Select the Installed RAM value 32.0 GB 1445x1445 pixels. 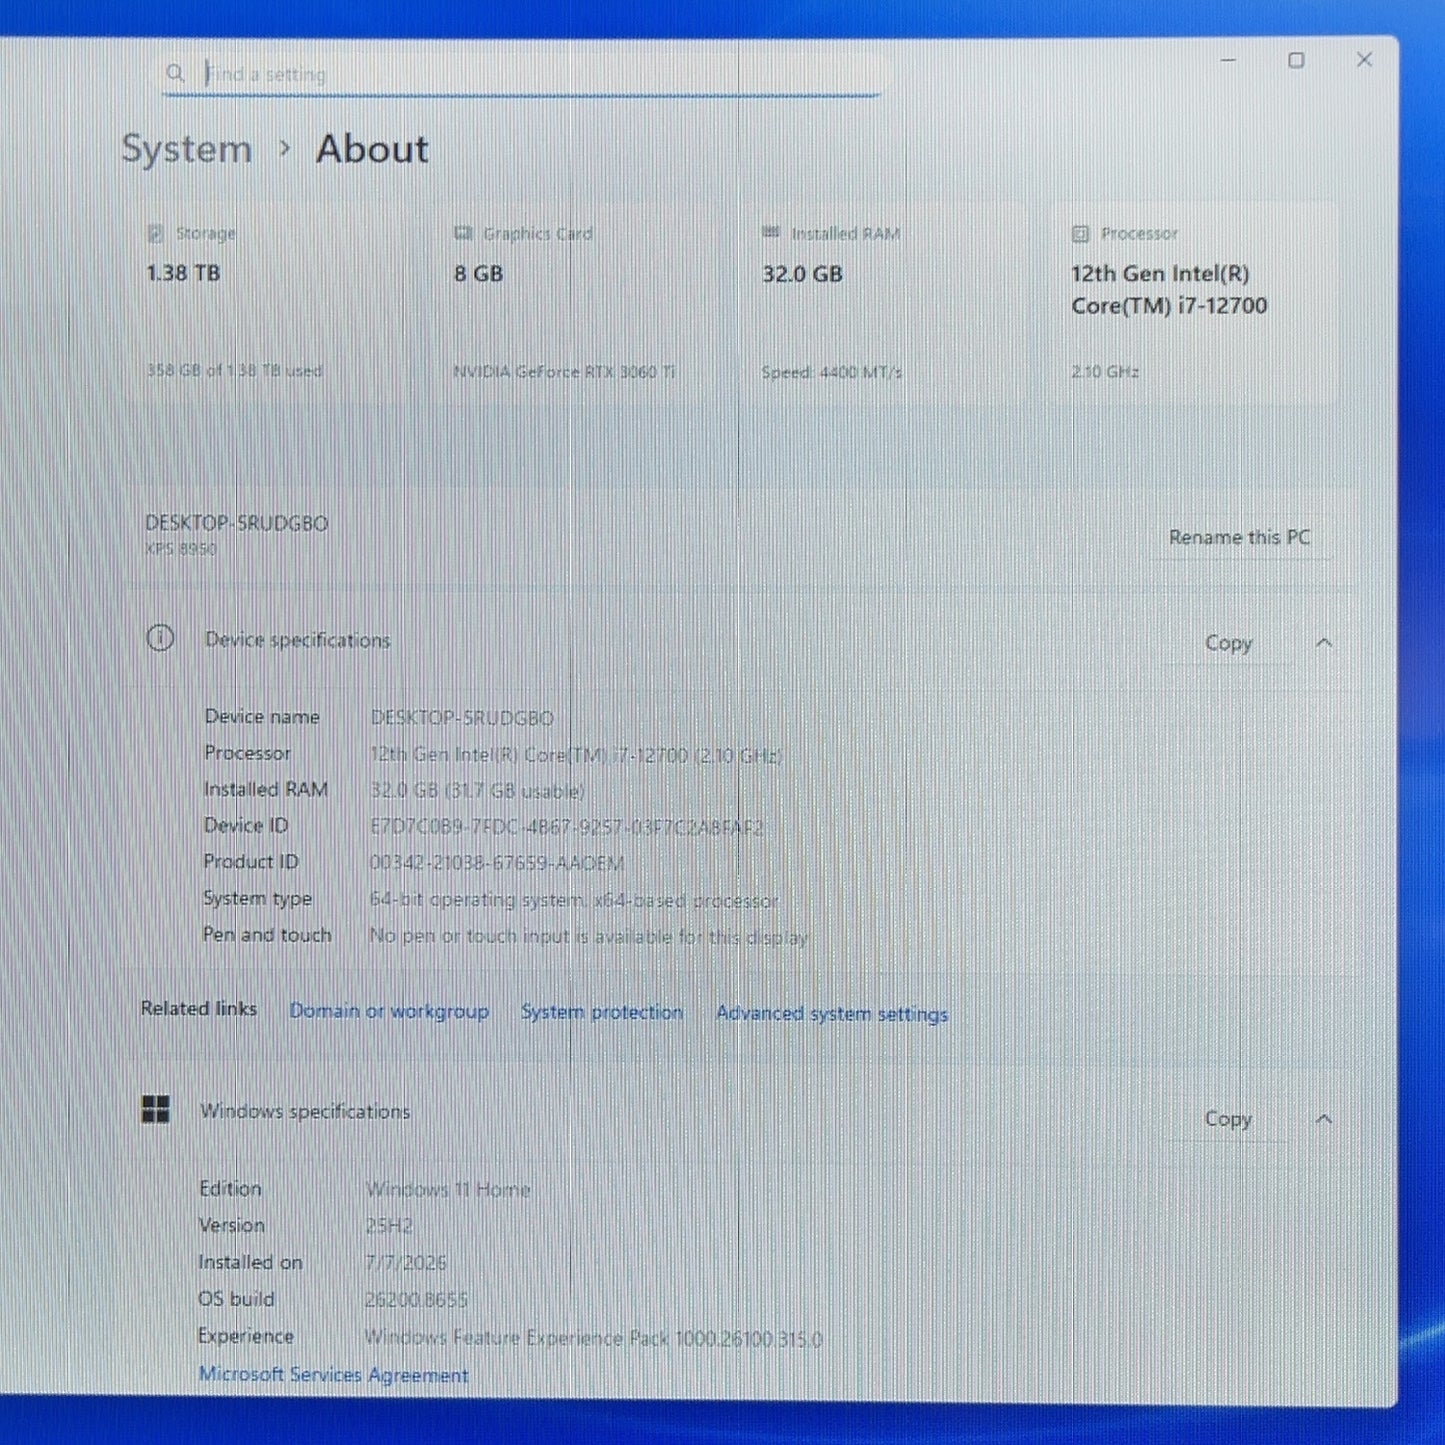[x=478, y=791]
